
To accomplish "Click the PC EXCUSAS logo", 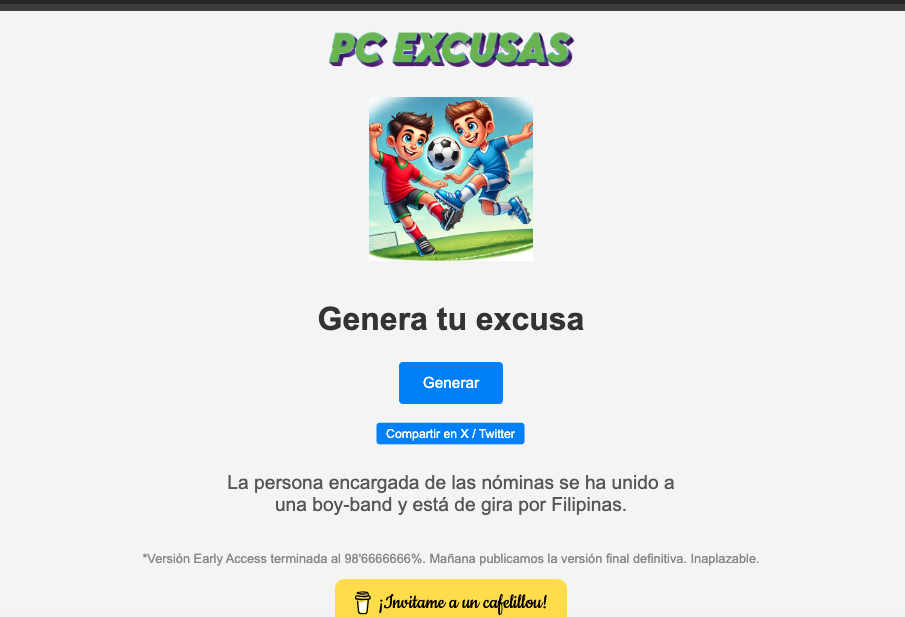I will click(451, 48).
